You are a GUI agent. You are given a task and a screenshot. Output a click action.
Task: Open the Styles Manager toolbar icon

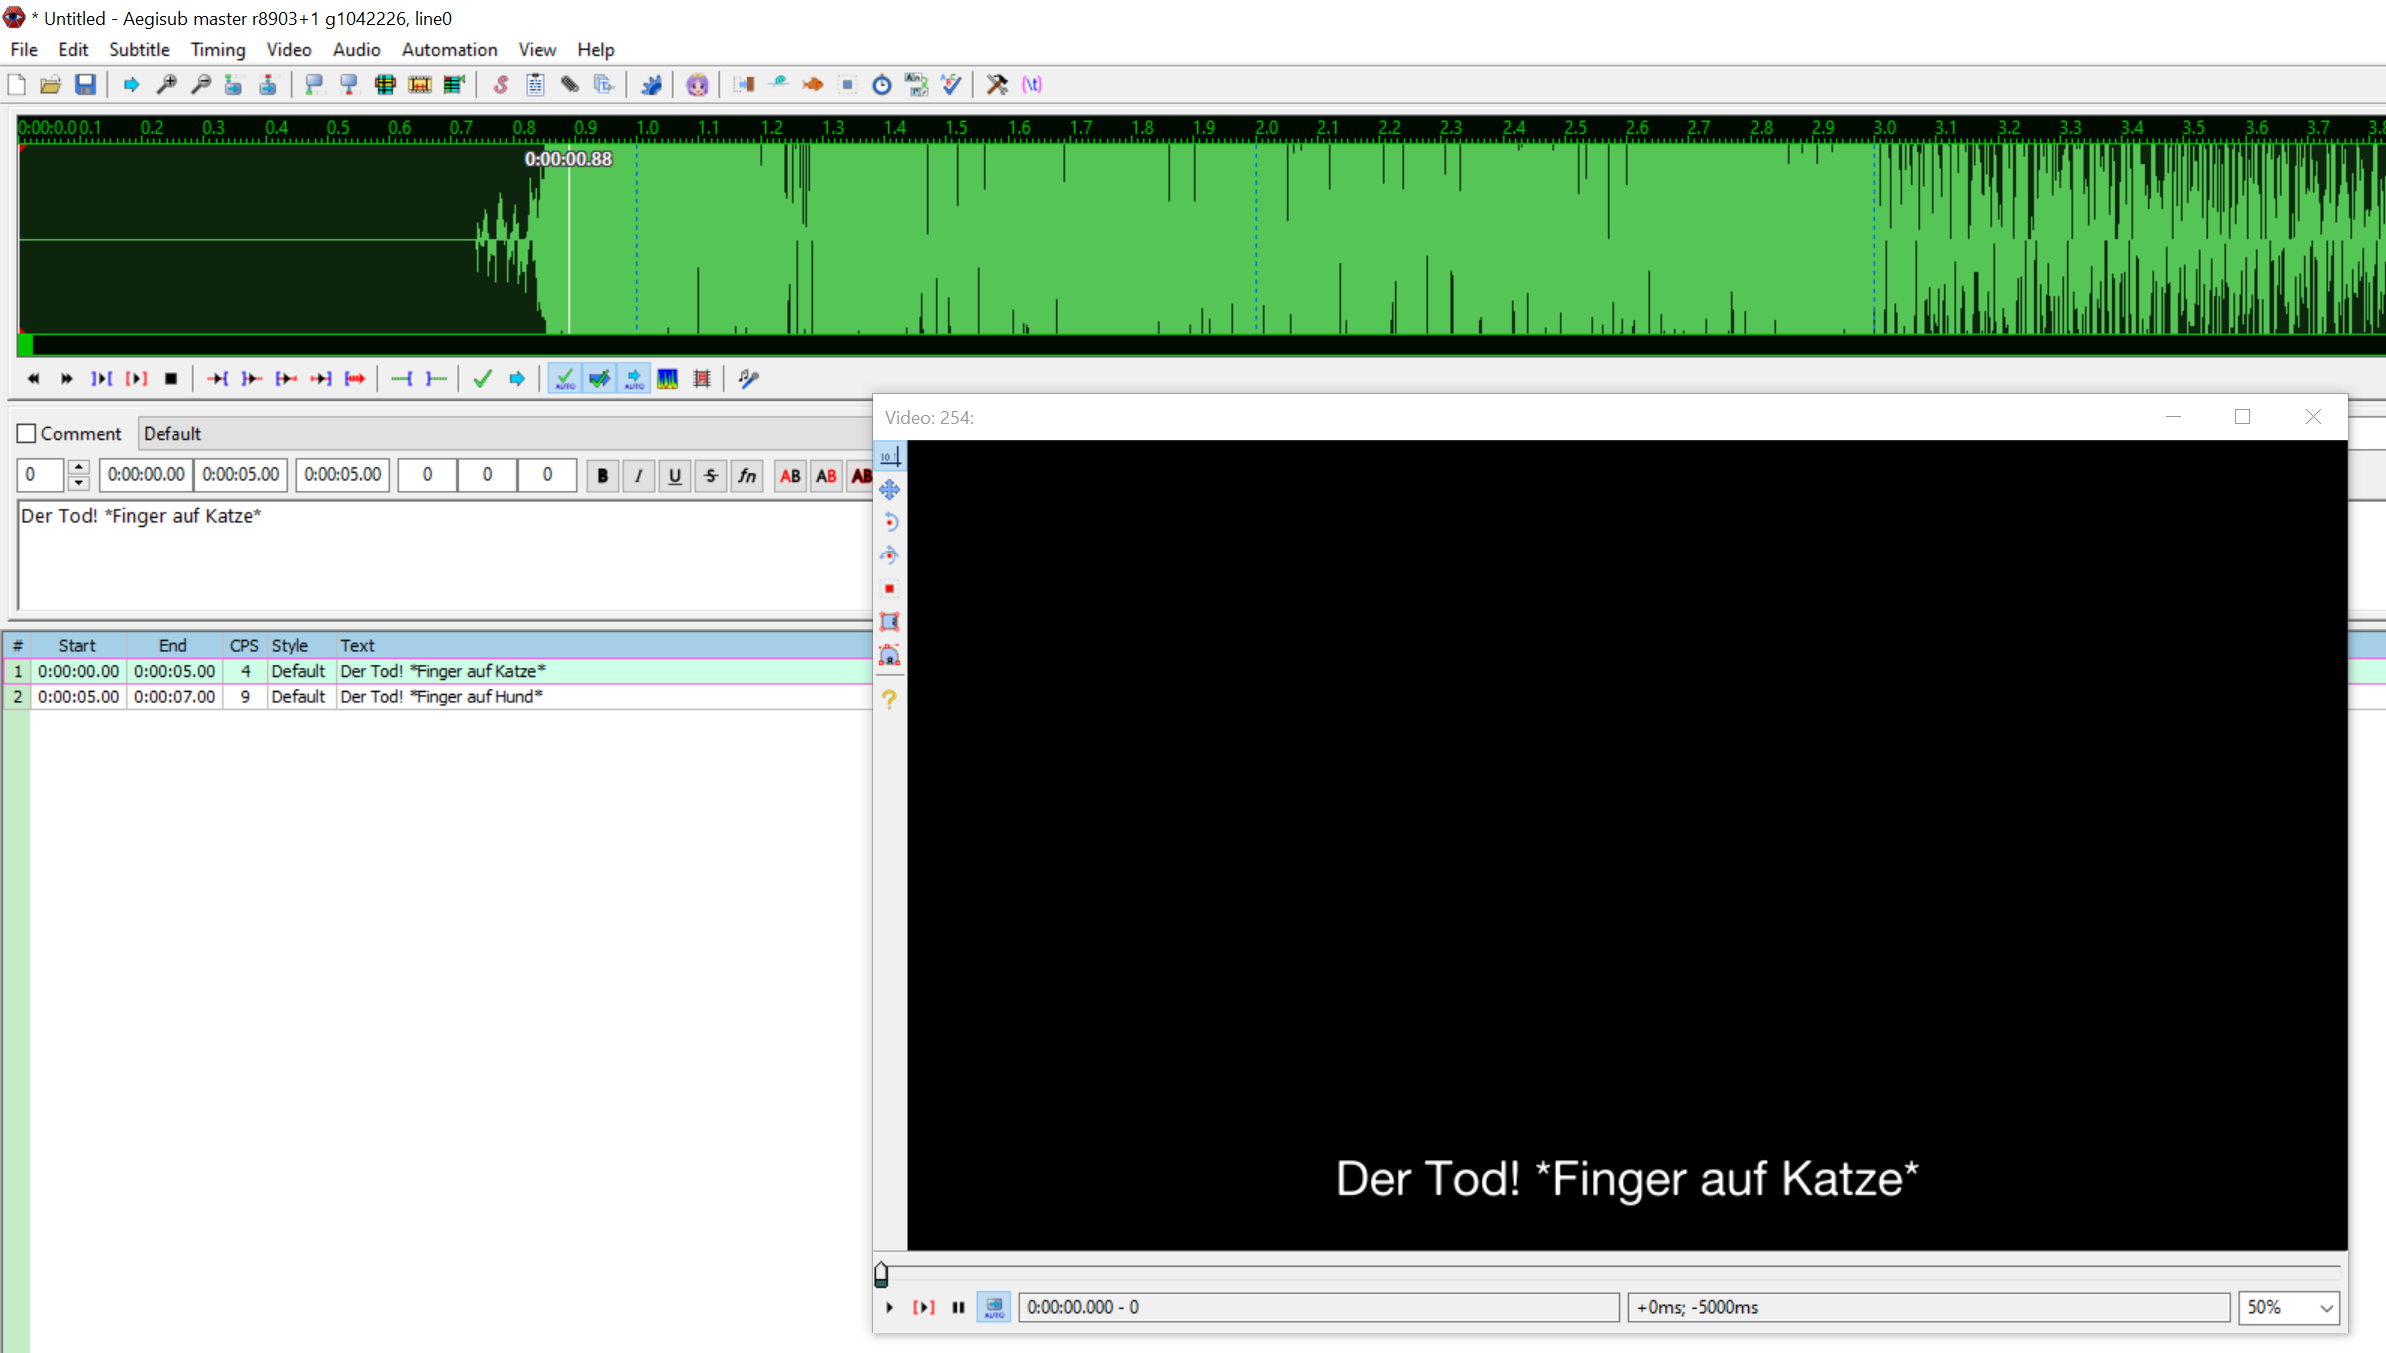(501, 85)
